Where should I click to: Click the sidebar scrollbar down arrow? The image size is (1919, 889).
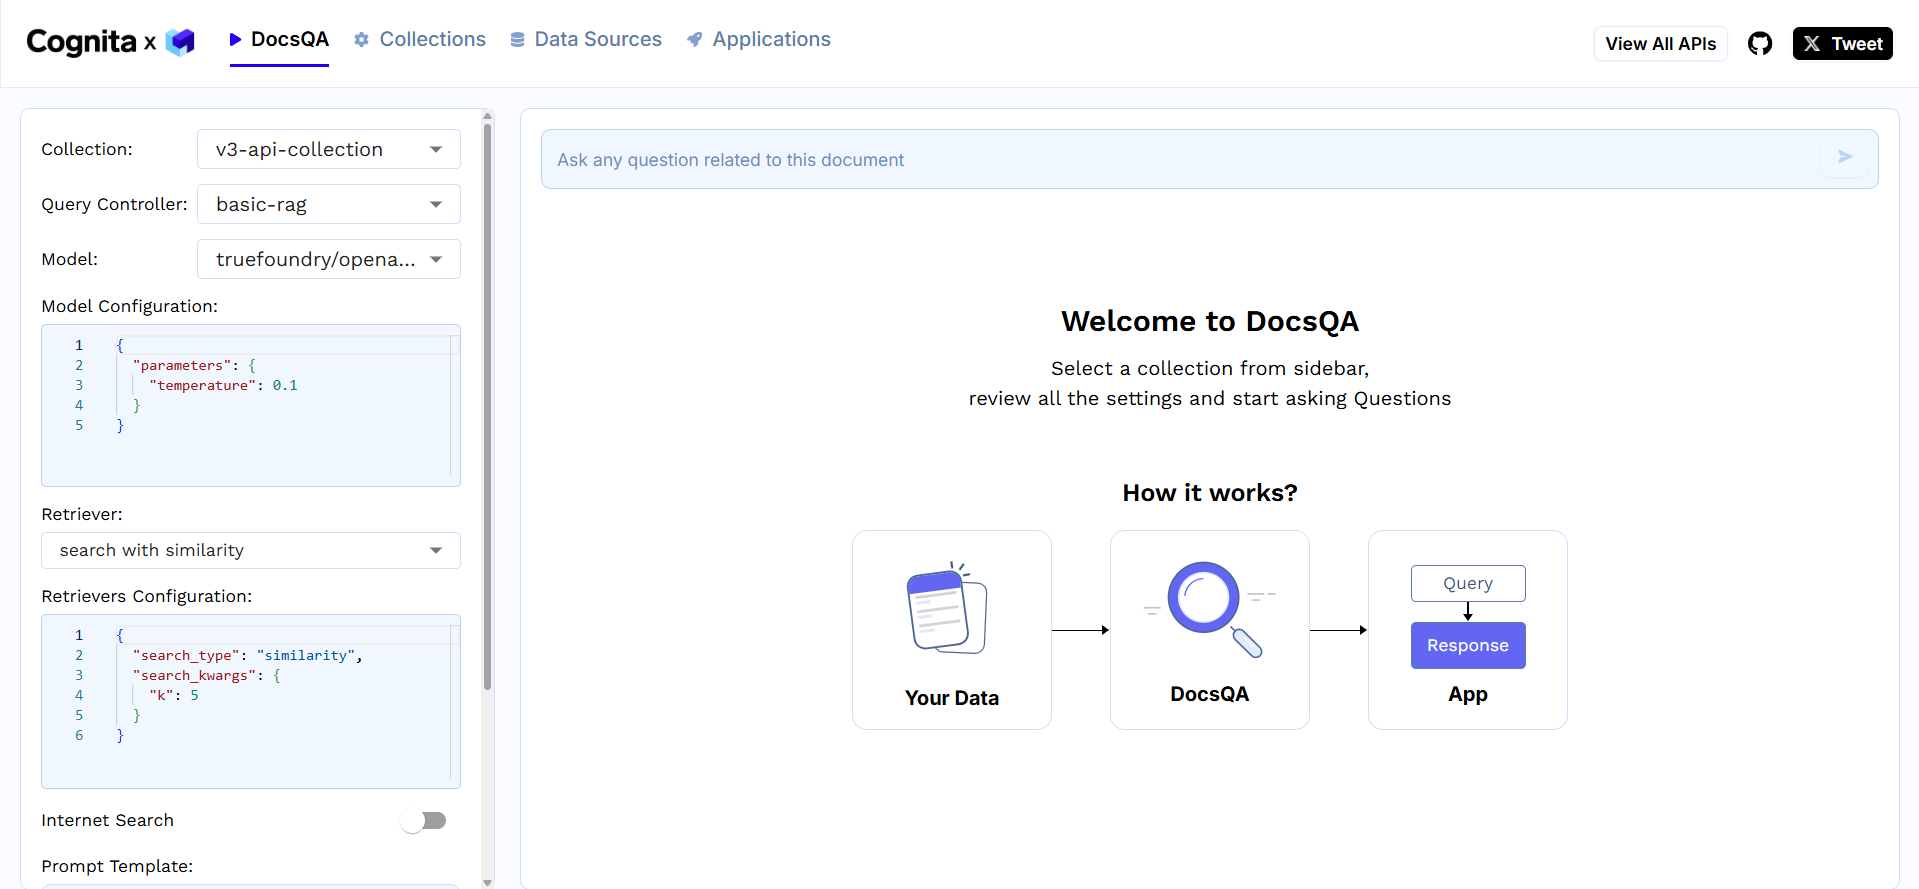(487, 882)
